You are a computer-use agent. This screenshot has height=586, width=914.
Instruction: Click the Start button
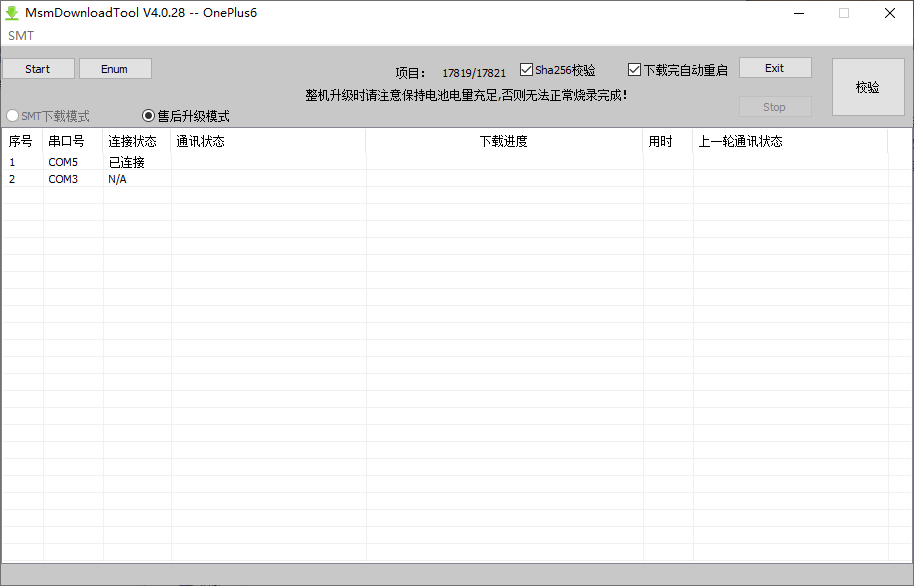tap(38, 69)
